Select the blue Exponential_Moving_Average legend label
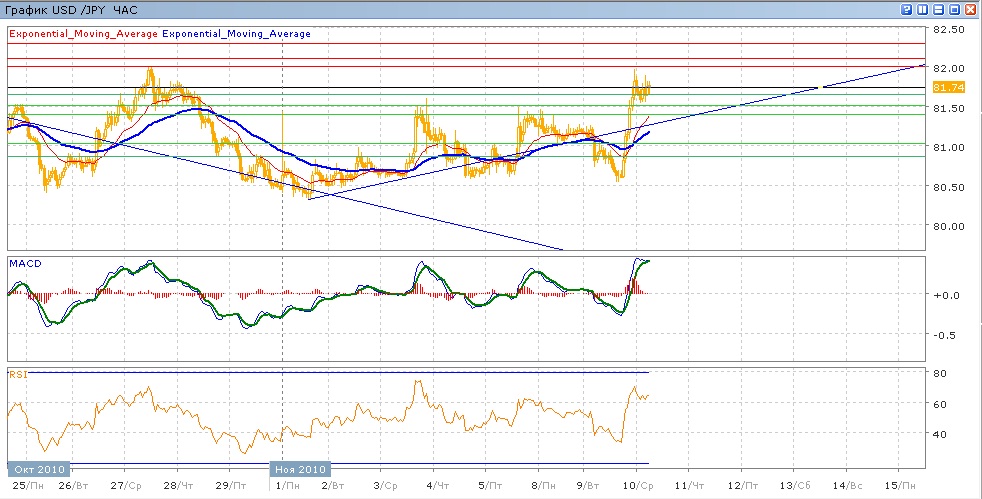The image size is (982, 499). [x=236, y=33]
